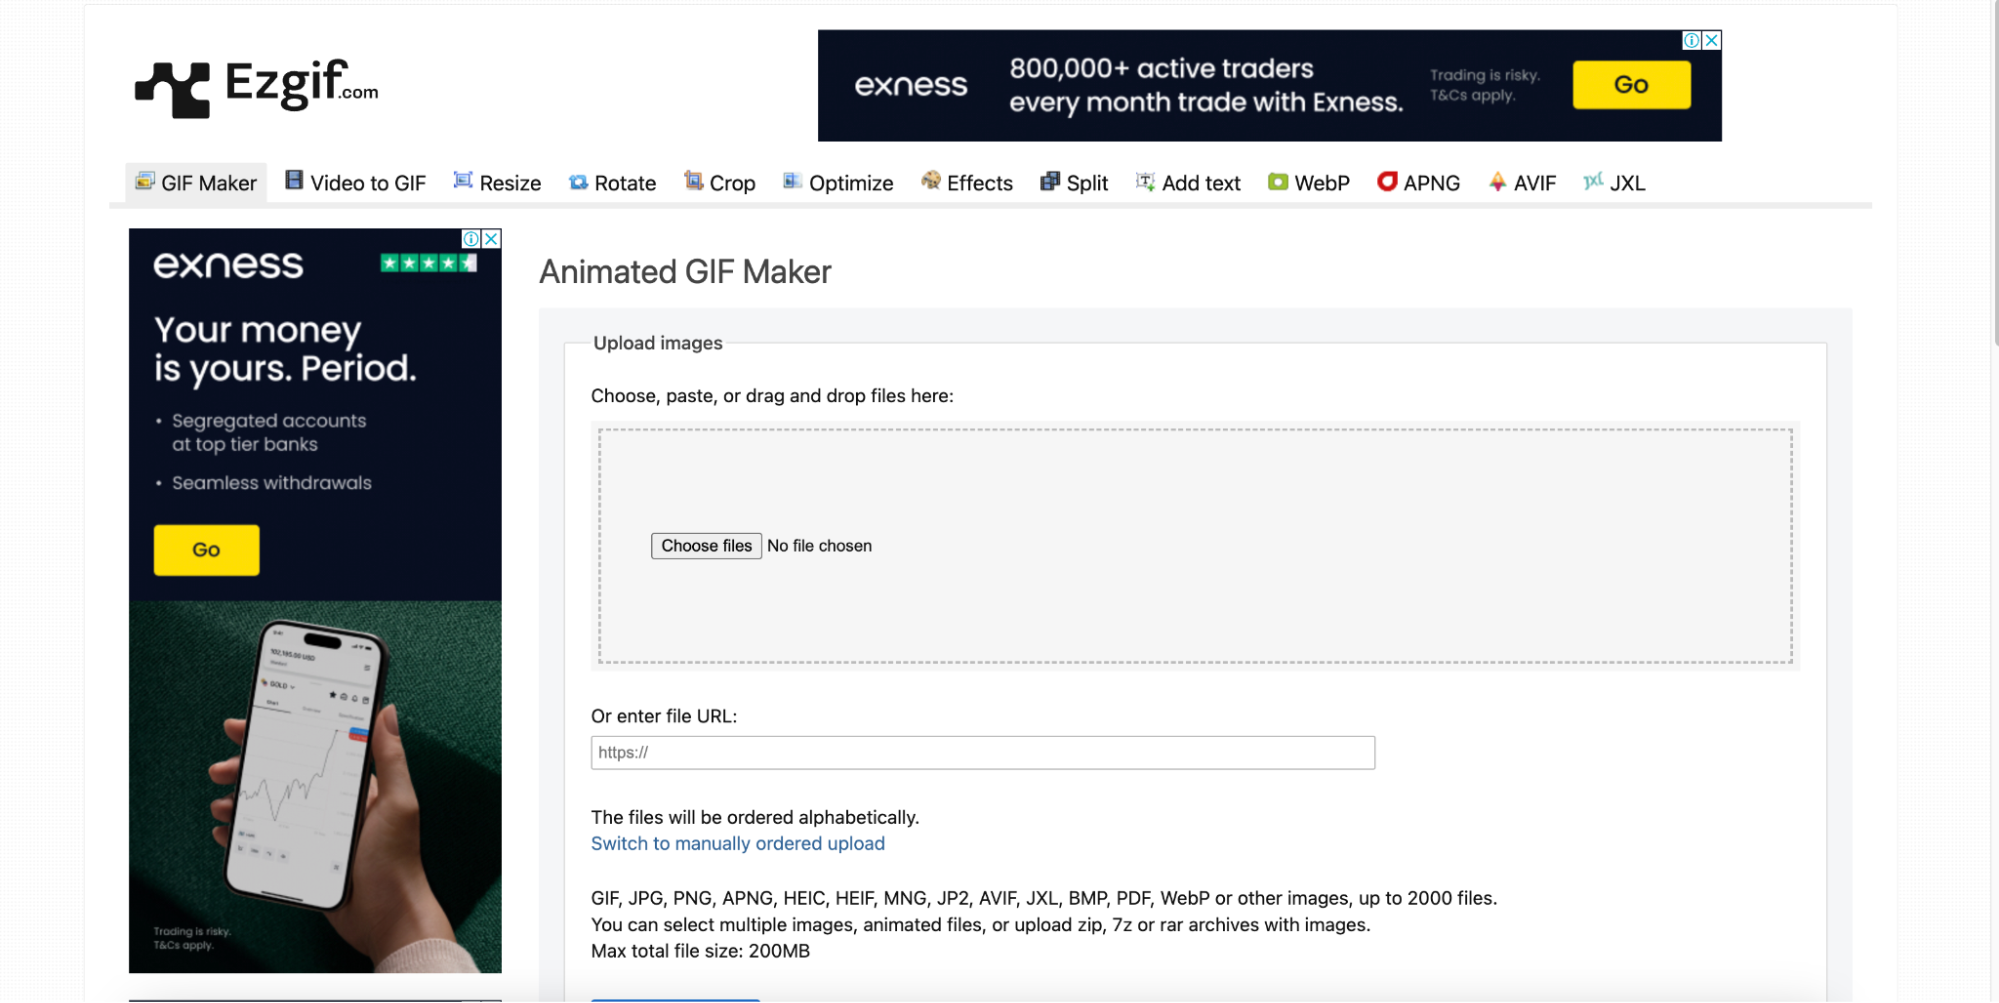Screen dimensions: 1999x1003
Task: Click the Crop tool icon
Action: tap(693, 180)
